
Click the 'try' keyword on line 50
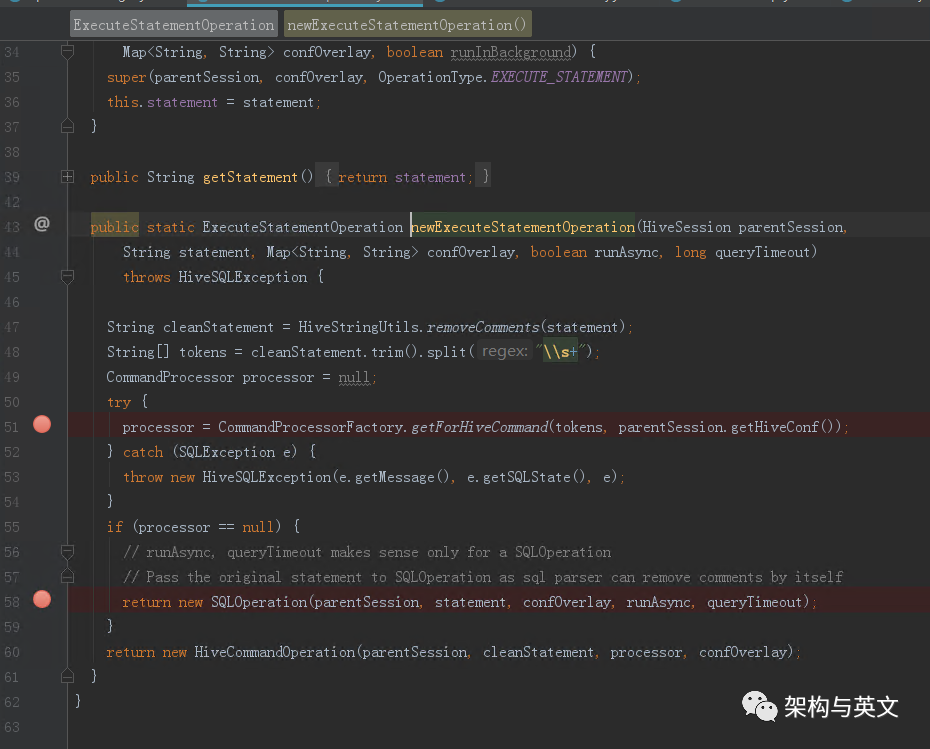(119, 402)
